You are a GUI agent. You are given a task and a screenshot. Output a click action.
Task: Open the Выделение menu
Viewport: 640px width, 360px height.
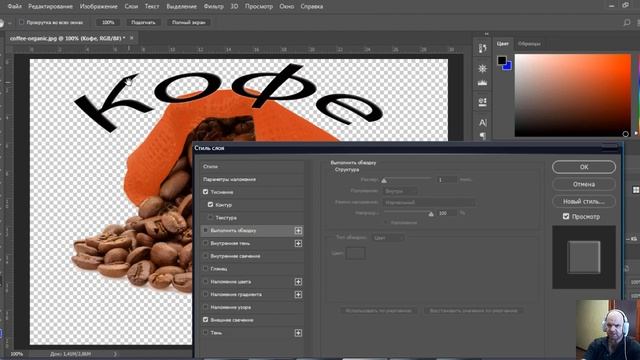pos(181,7)
